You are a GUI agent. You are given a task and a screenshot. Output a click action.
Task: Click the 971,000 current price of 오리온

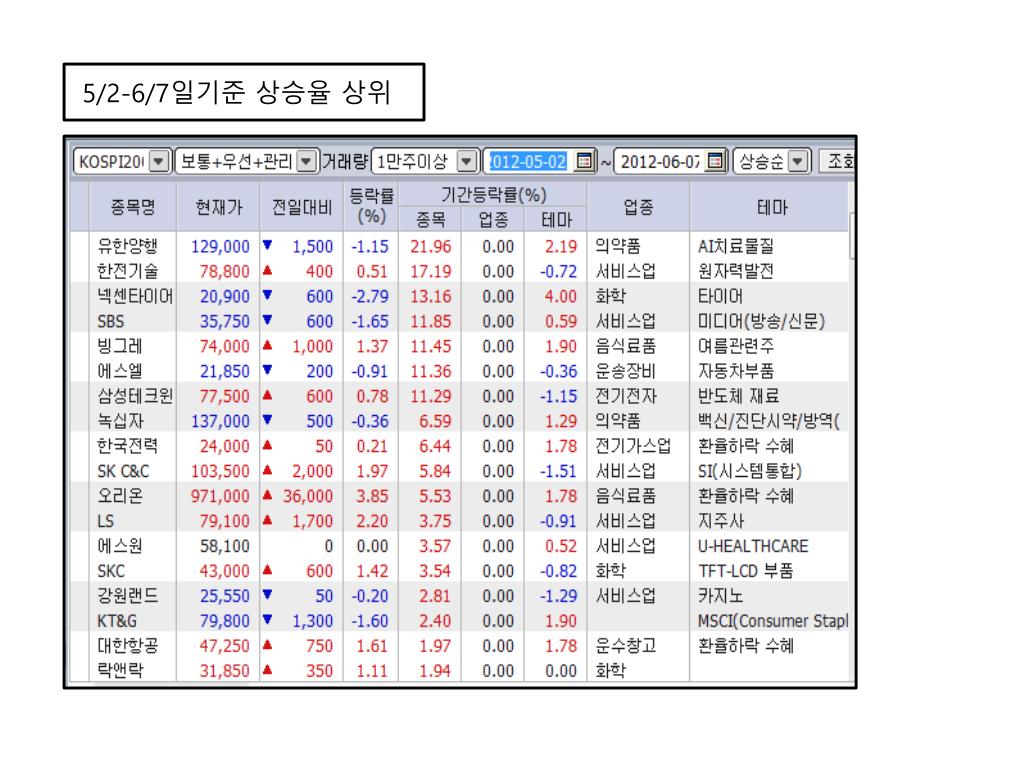click(220, 496)
